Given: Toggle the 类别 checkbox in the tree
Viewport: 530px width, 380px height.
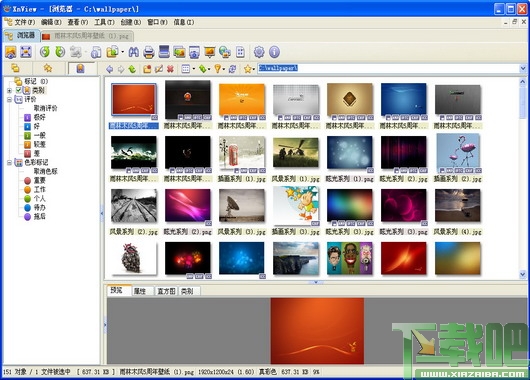Looking at the screenshot, I should pos(19,90).
